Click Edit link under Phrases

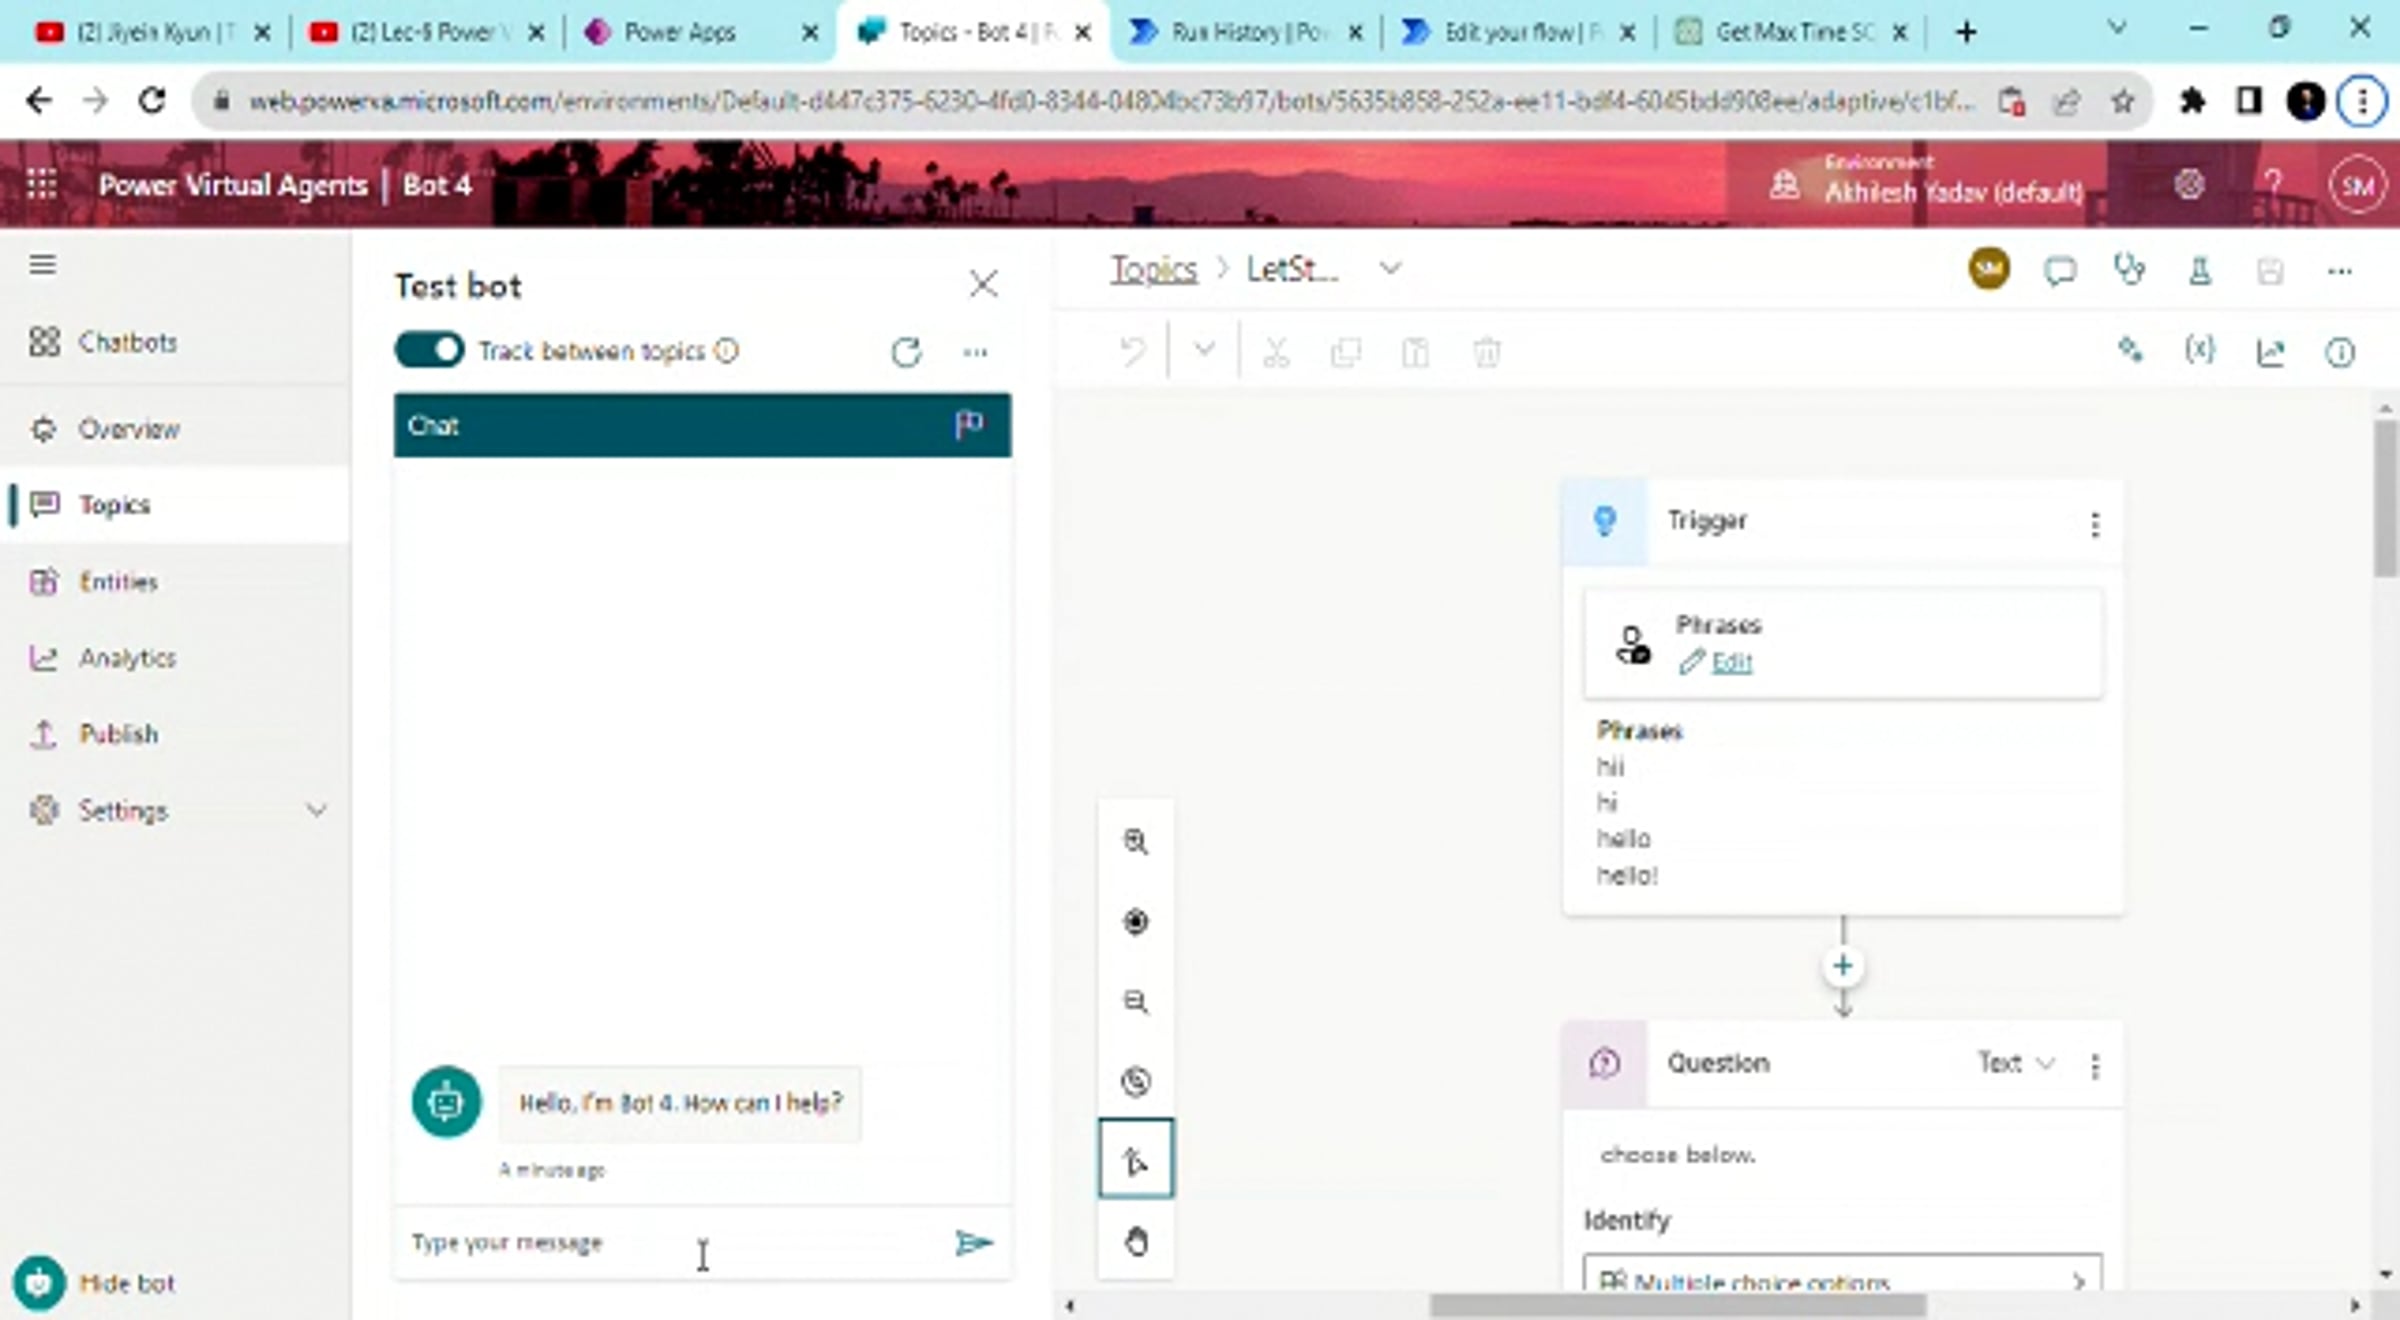[1730, 662]
